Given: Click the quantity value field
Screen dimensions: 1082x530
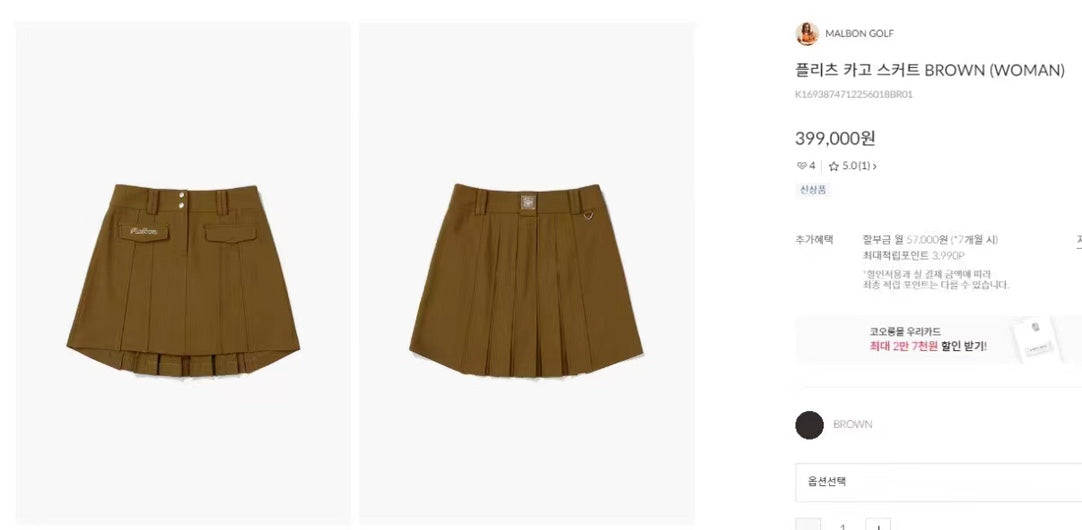Looking at the screenshot, I should point(843,525).
